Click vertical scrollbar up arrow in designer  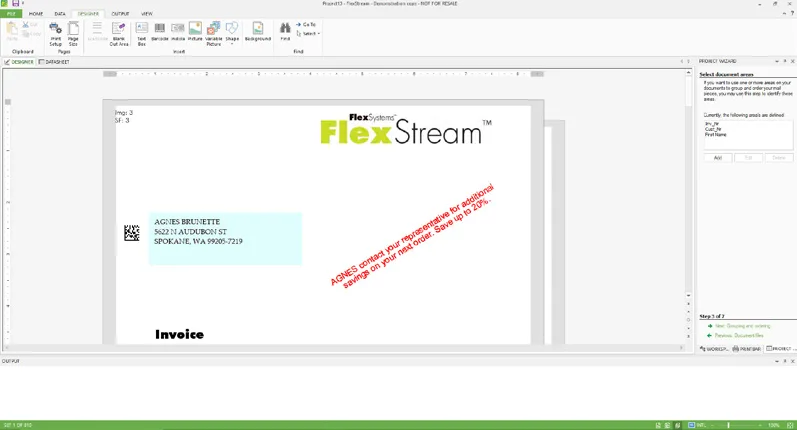(689, 73)
